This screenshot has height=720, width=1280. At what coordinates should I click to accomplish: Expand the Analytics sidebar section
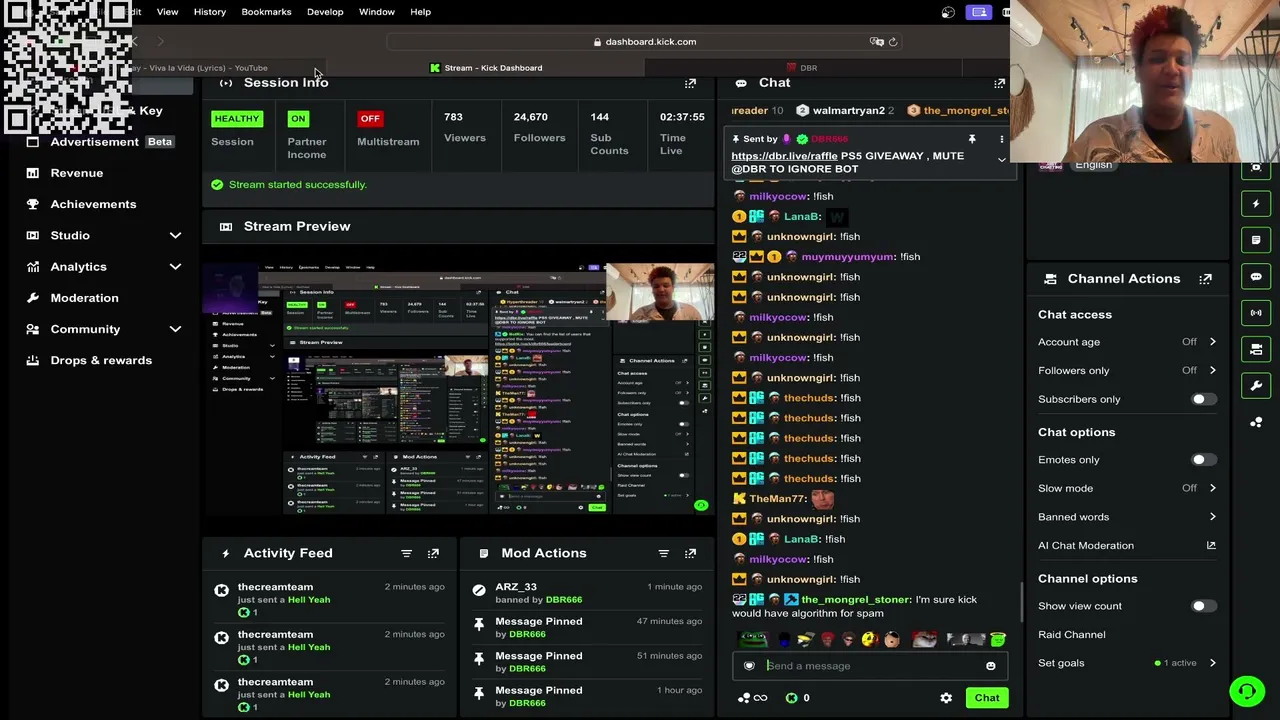(x=175, y=267)
